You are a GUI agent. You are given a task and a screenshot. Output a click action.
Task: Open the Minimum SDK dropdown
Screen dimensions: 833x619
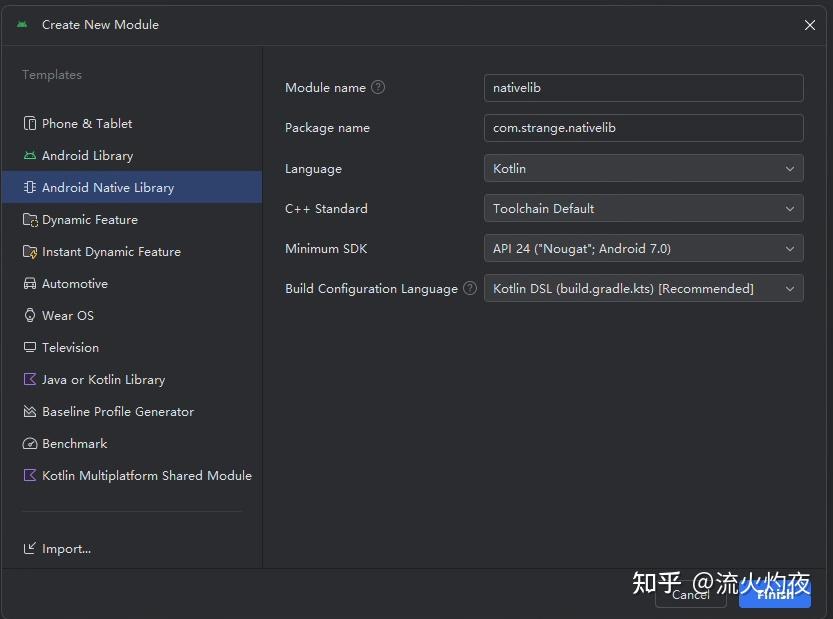click(x=643, y=248)
